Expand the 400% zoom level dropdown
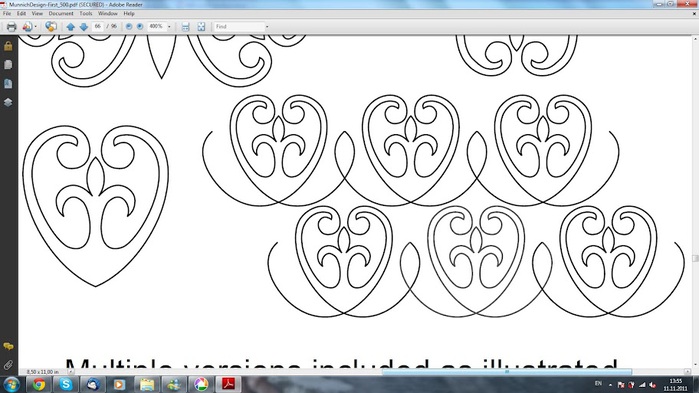Screen dimensions: 699x393 pyautogui.click(x=169, y=27)
